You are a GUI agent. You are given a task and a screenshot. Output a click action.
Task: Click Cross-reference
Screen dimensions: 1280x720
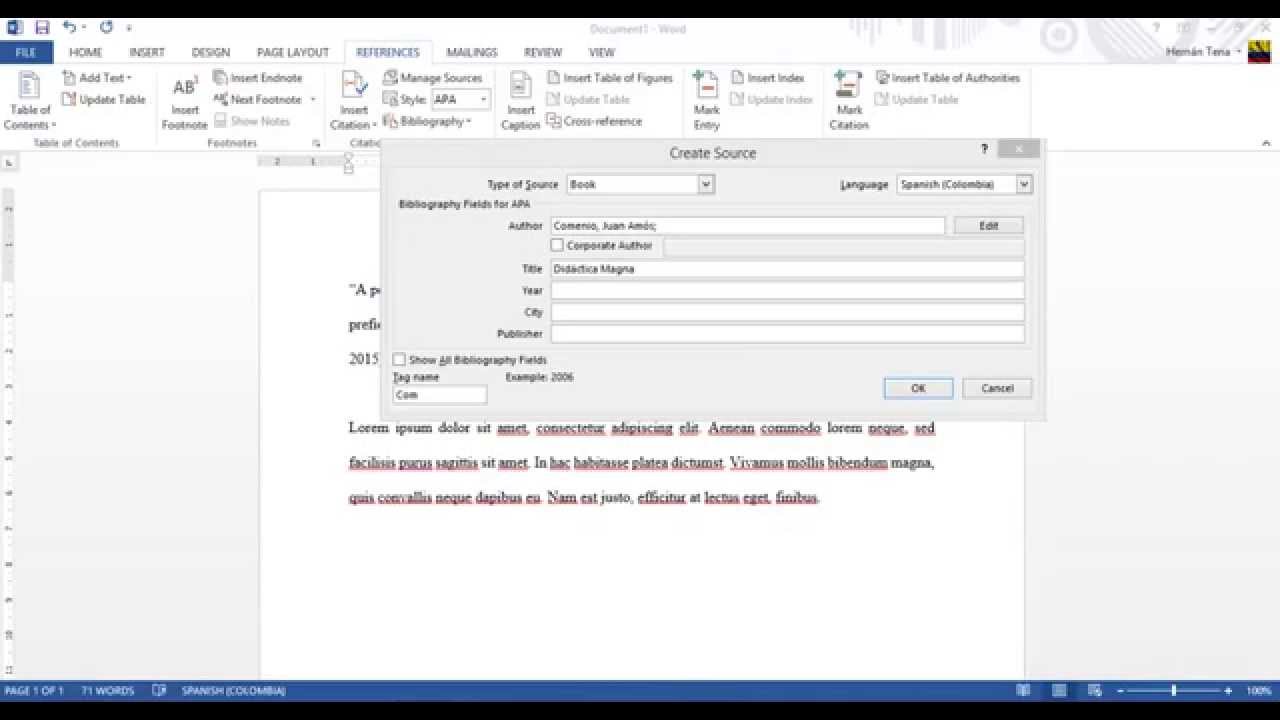(x=594, y=121)
